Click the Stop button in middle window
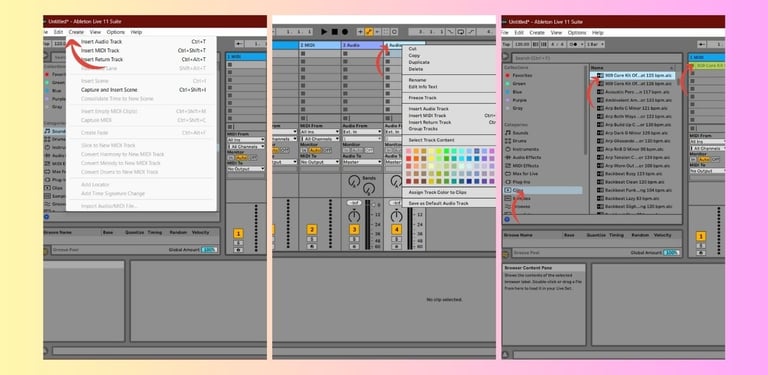 pyautogui.click(x=335, y=31)
